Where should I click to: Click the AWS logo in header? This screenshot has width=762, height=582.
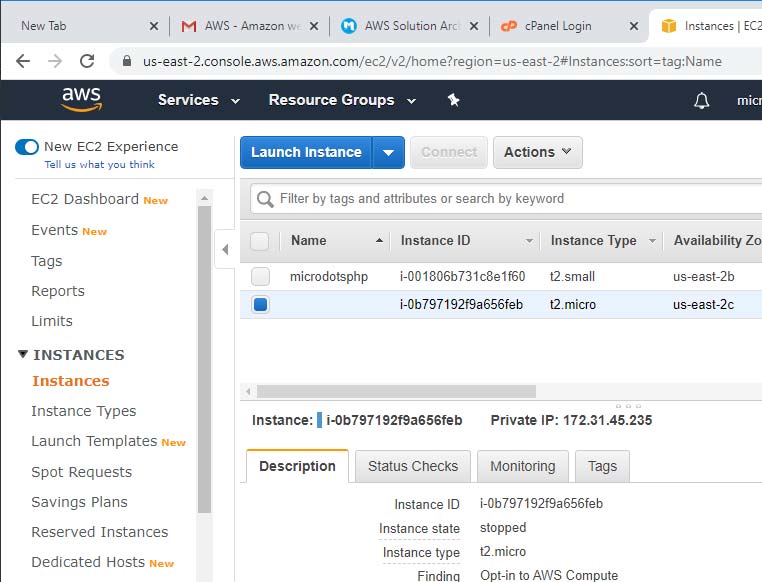click(82, 99)
